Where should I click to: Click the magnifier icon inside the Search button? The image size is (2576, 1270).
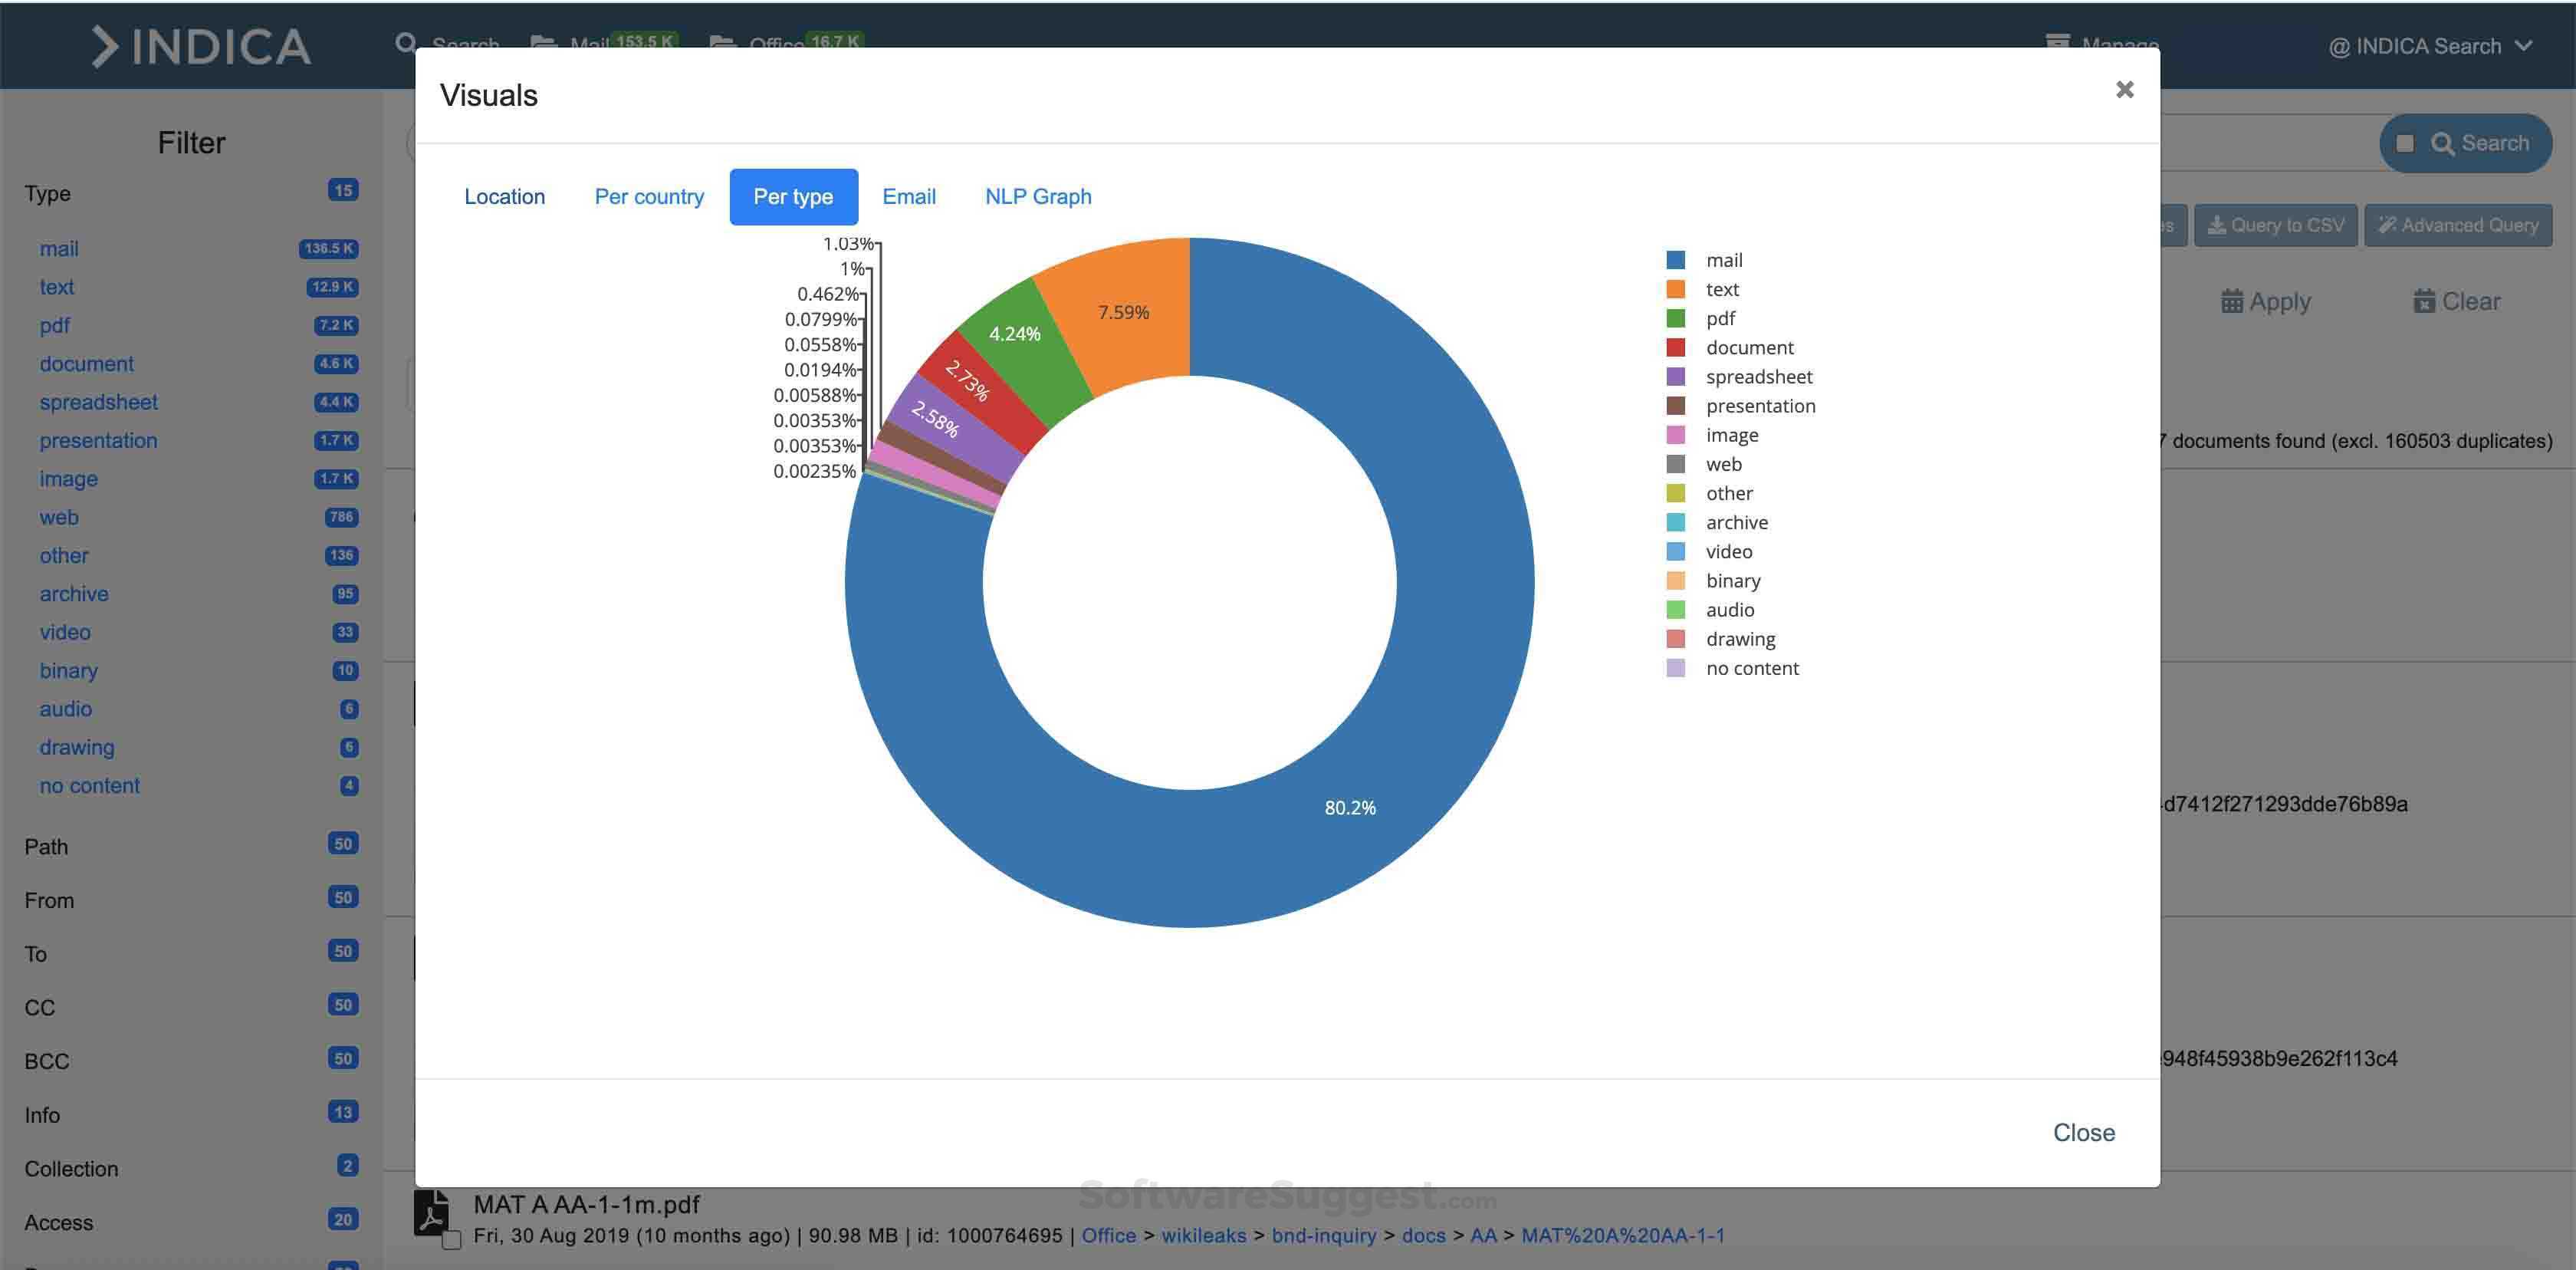(x=2444, y=143)
